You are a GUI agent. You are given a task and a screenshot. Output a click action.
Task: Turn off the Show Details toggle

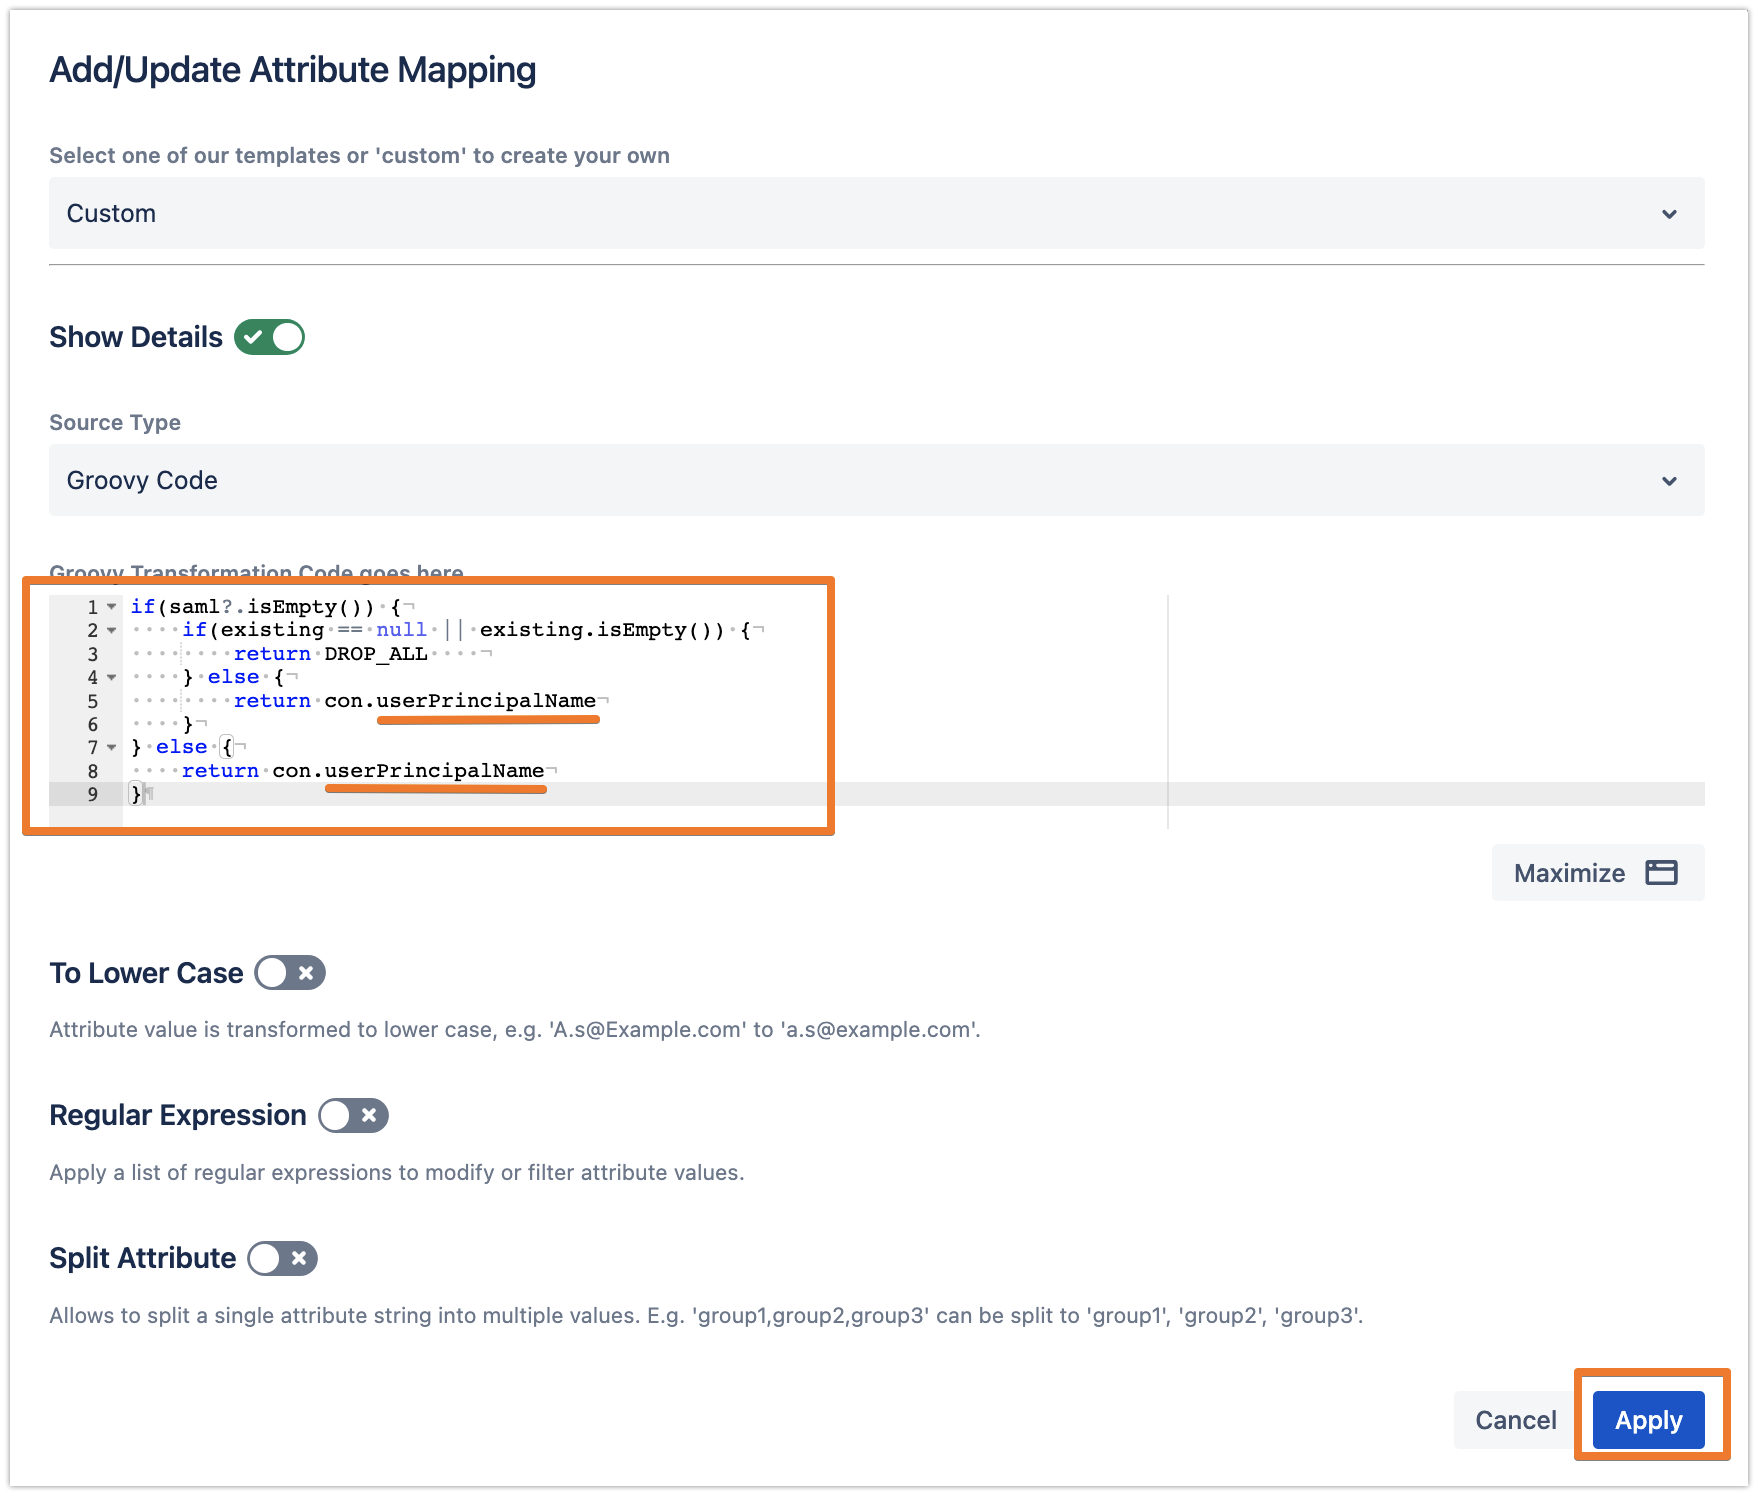(x=269, y=337)
